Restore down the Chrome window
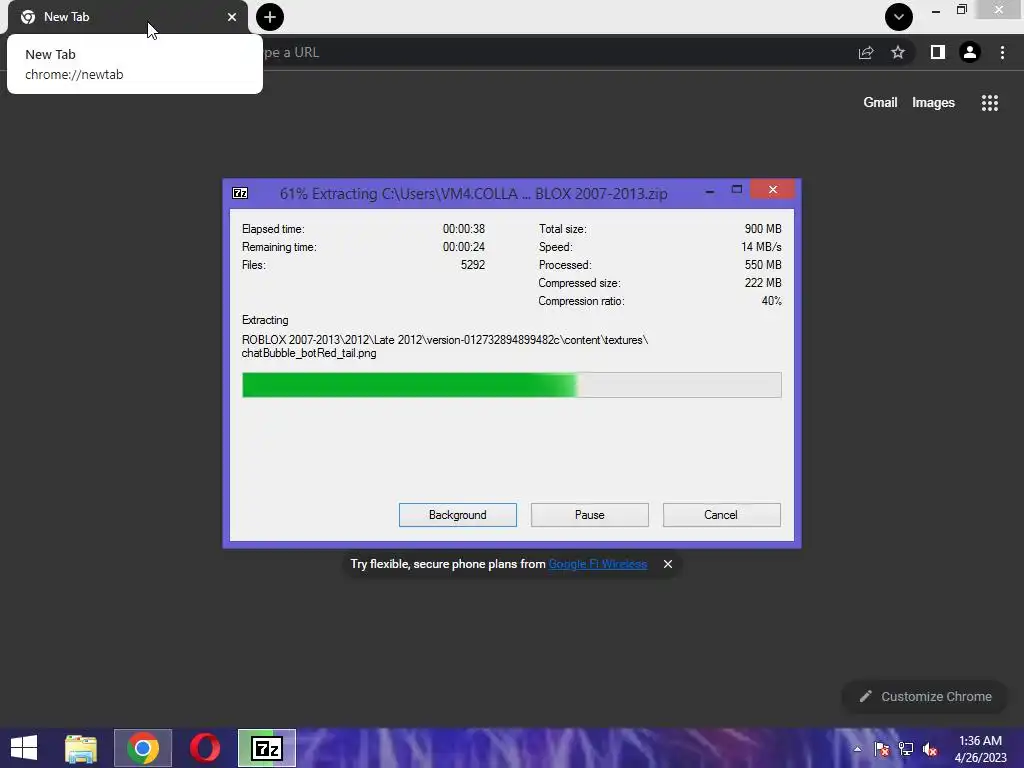The image size is (1024, 768). tap(961, 9)
